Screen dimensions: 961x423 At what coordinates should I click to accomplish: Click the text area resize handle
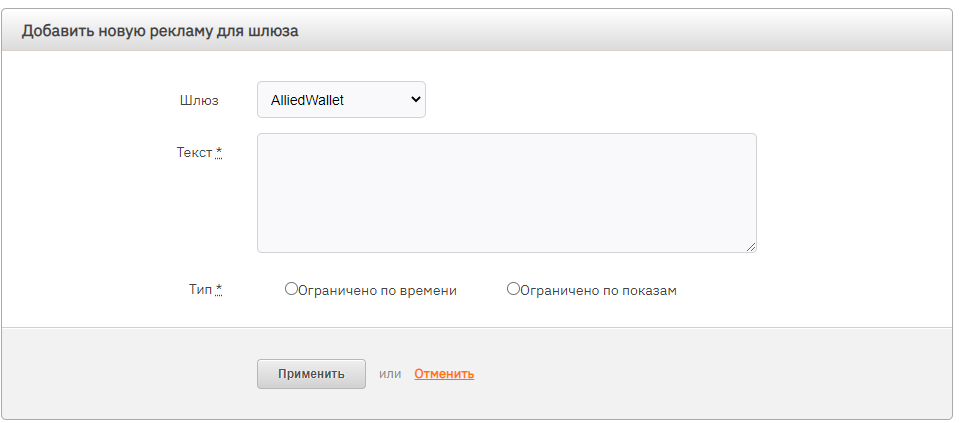(751, 247)
